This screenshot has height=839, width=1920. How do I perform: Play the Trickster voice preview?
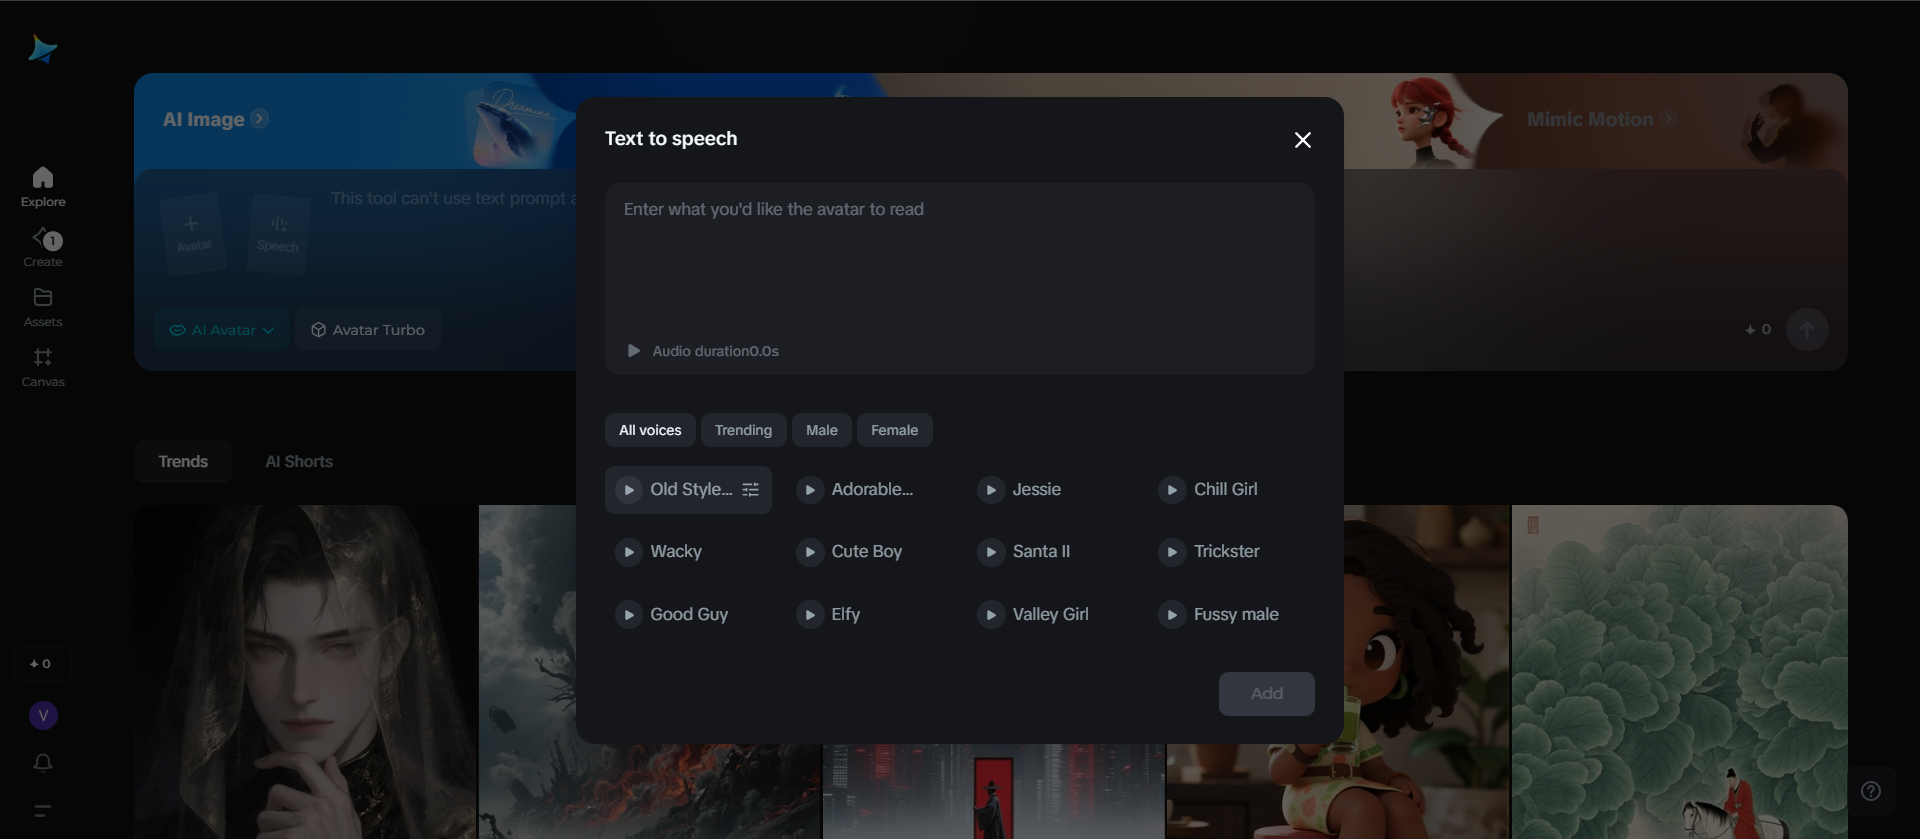(1172, 552)
